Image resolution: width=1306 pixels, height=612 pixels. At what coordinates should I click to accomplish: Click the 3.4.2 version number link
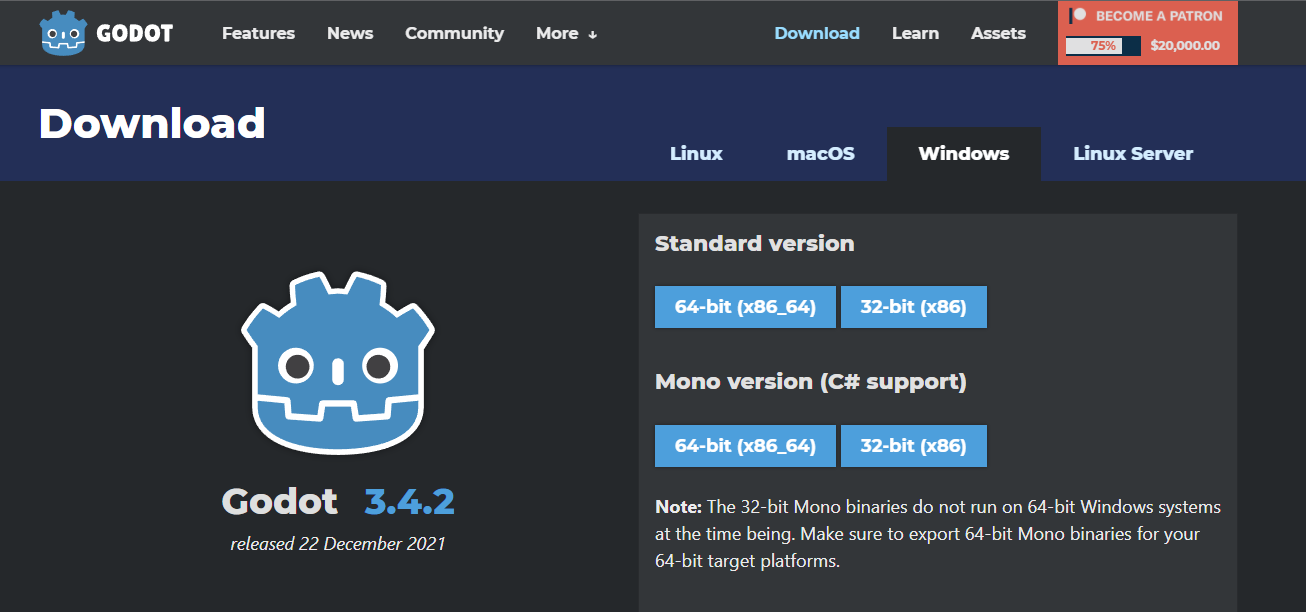click(410, 501)
